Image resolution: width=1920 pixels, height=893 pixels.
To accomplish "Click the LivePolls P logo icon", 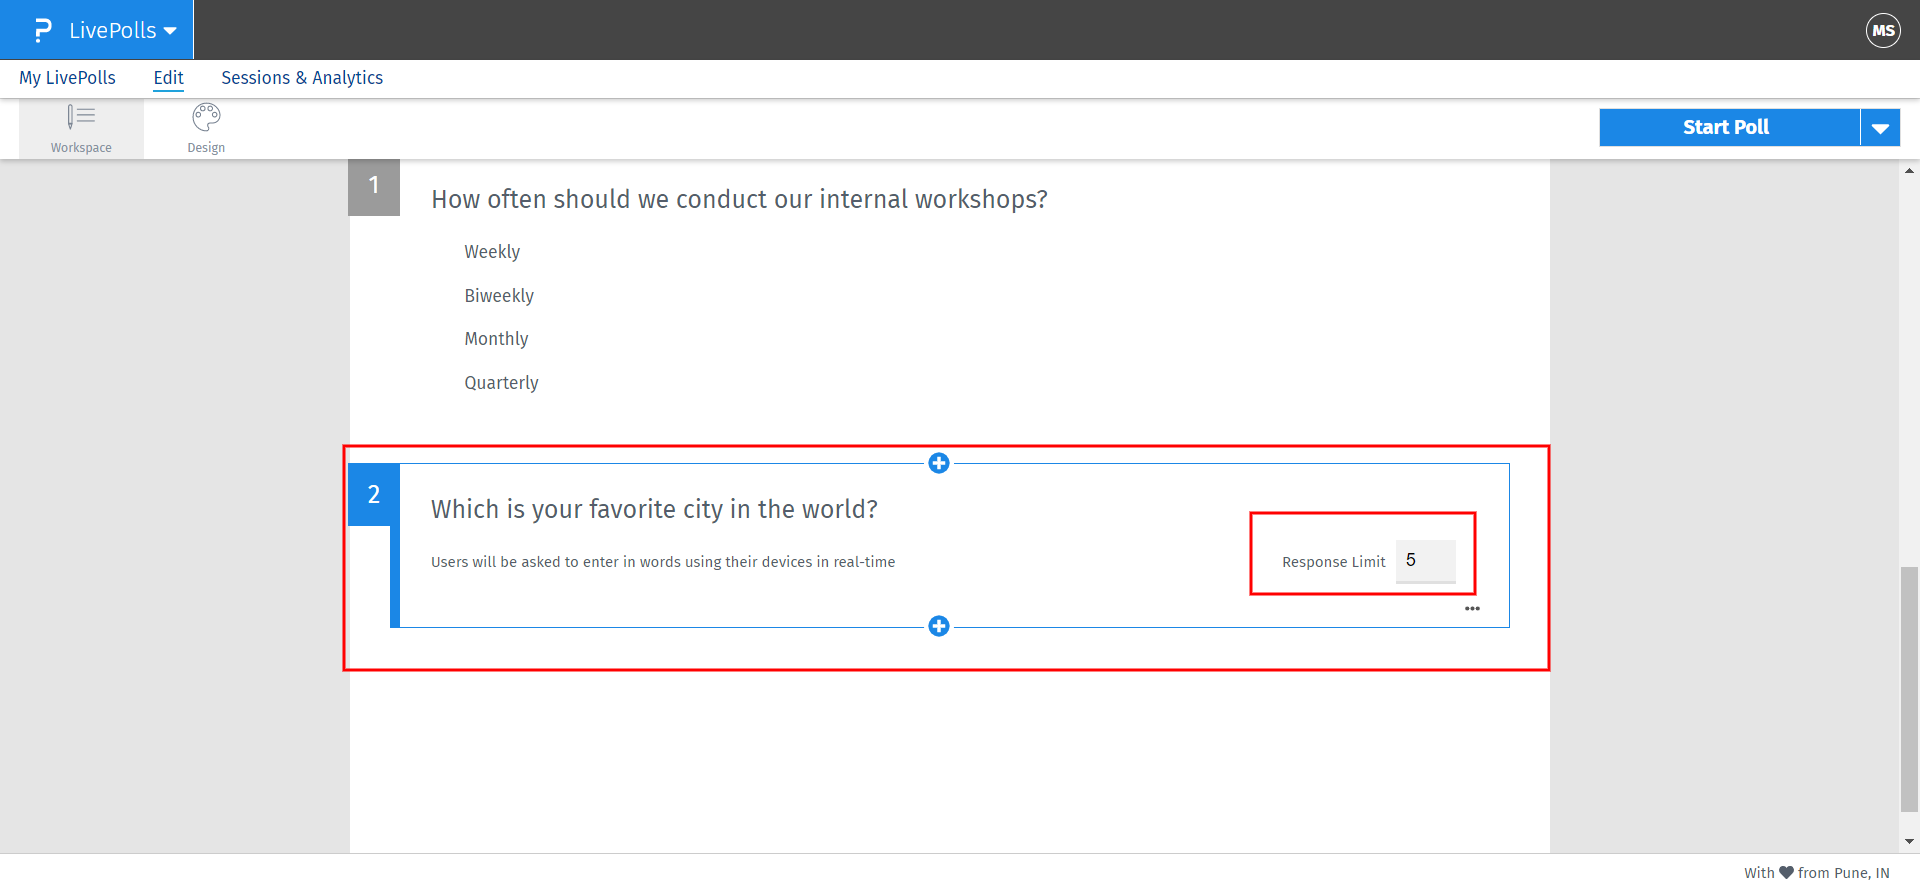I will 43,30.
